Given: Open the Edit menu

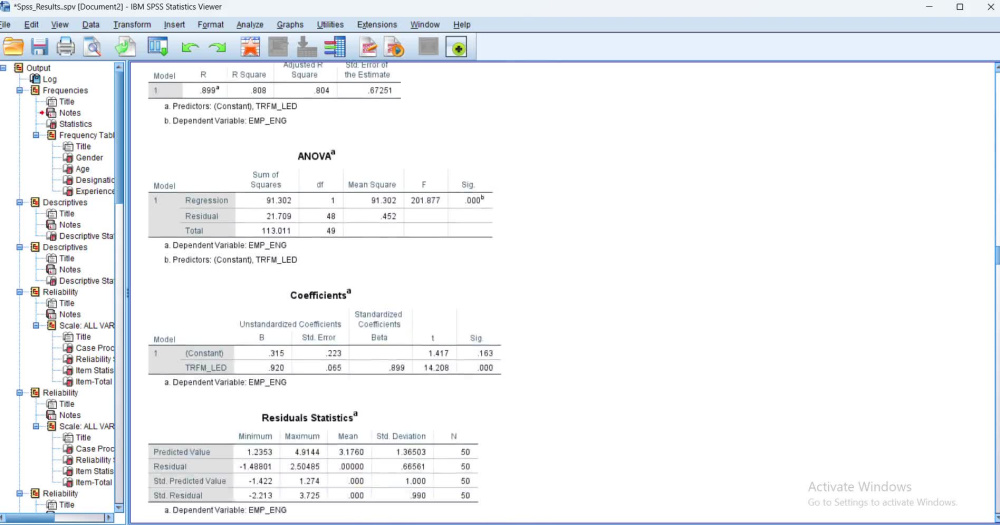Looking at the screenshot, I should tap(31, 24).
